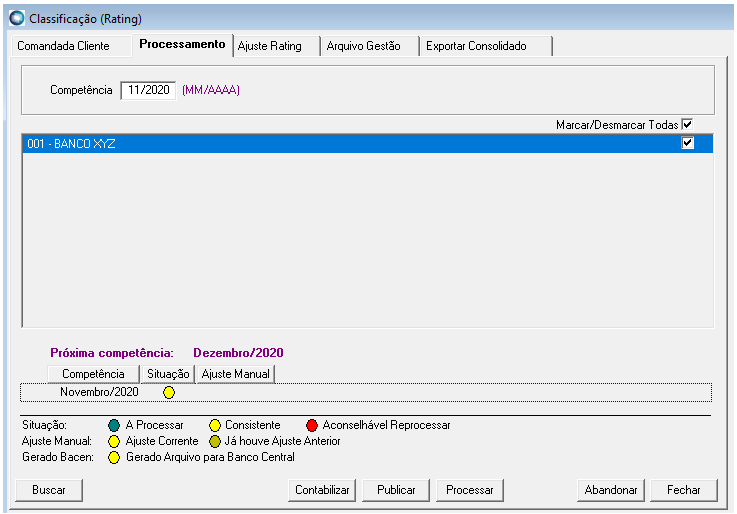Click the yellow Consistente legend circle
Image resolution: width=737 pixels, height=514 pixels.
pos(215,426)
